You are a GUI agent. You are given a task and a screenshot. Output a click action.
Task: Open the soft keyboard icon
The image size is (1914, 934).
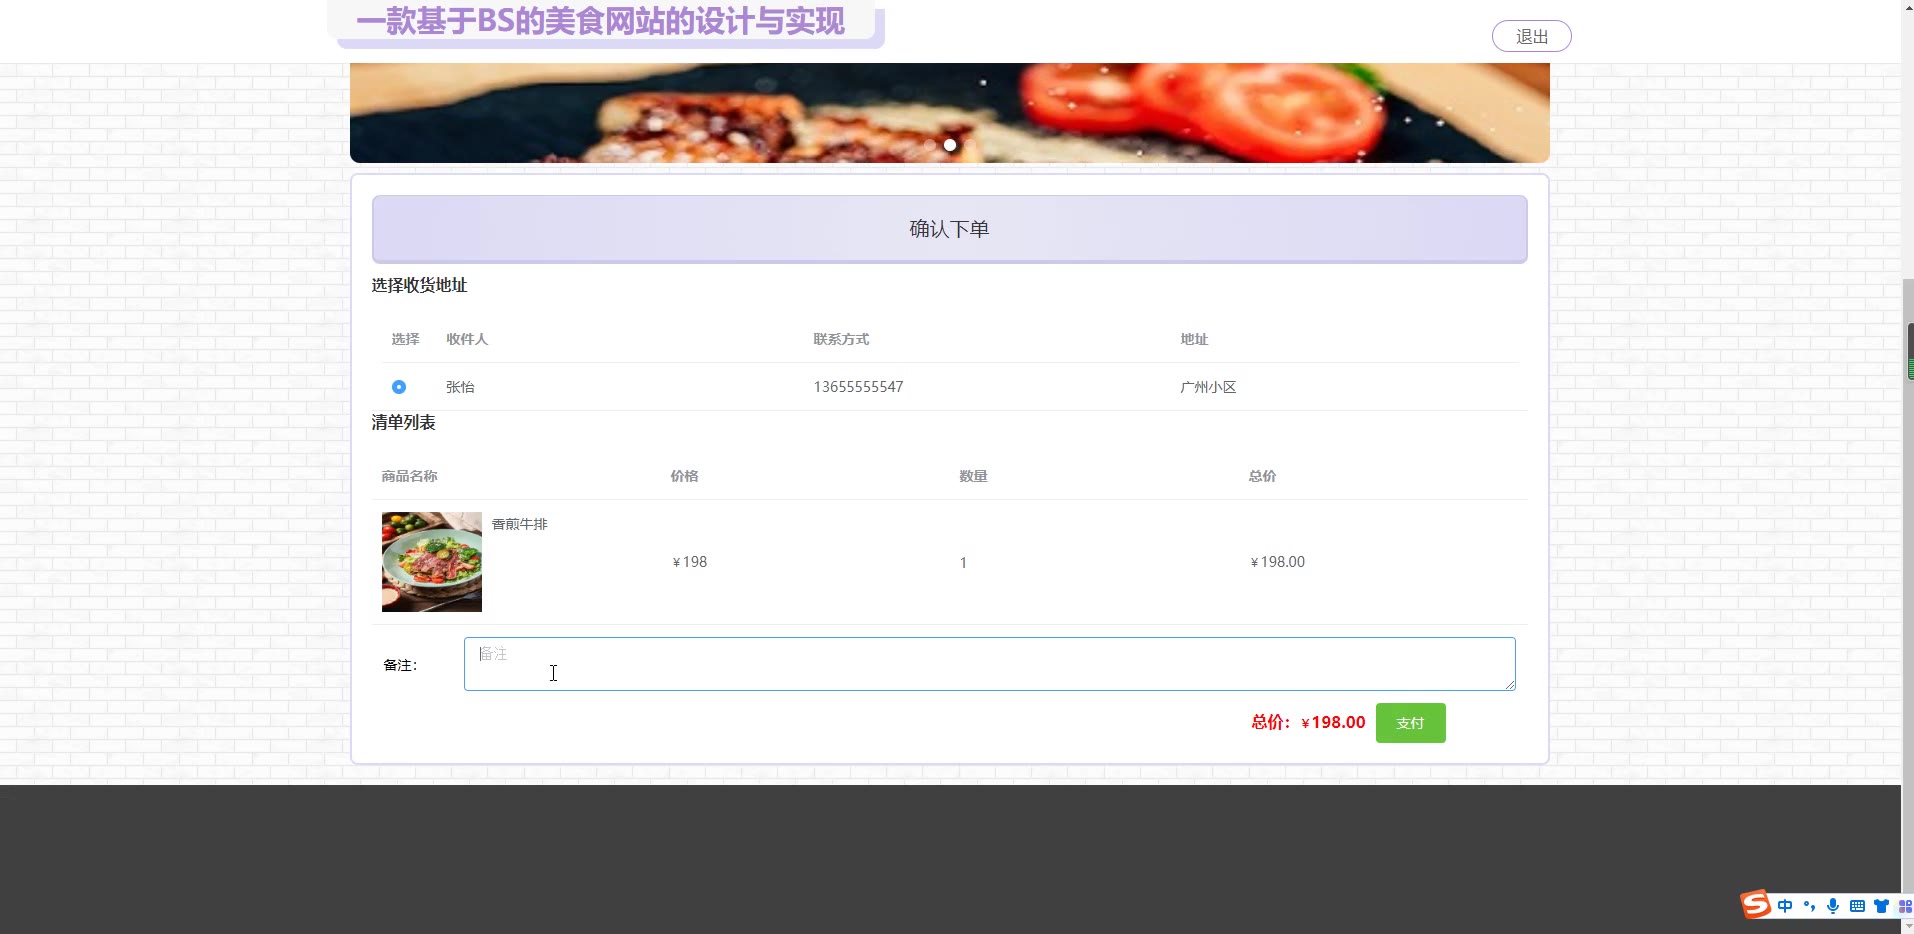point(1857,906)
